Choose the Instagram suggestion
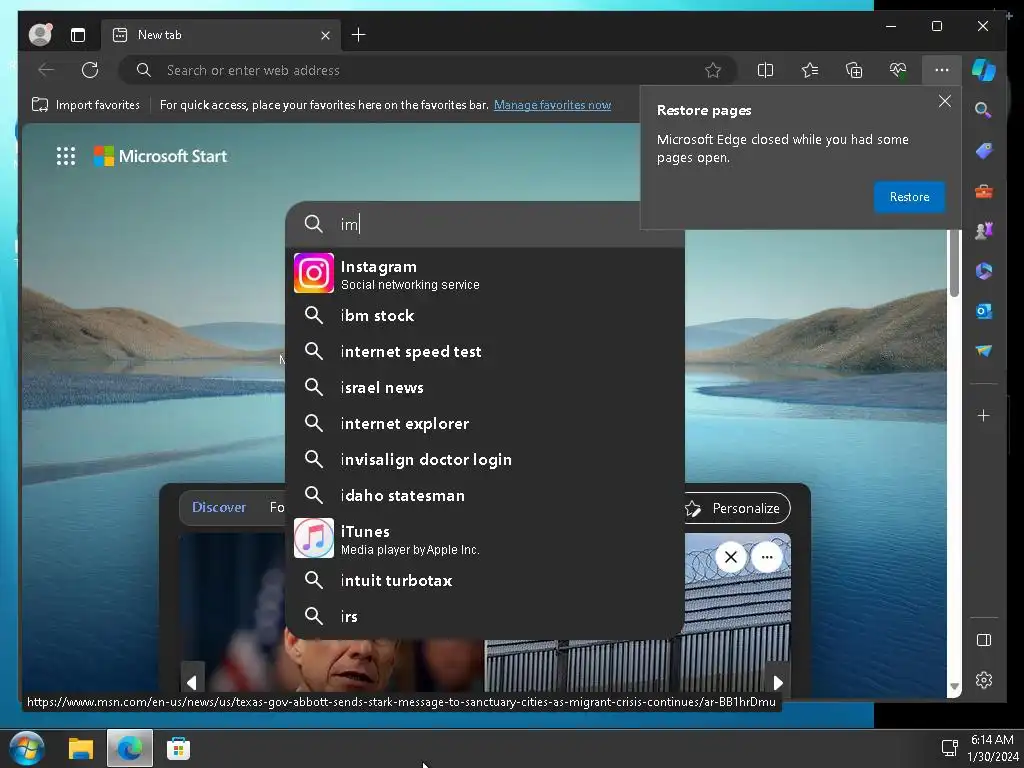The image size is (1024, 768). [x=485, y=274]
